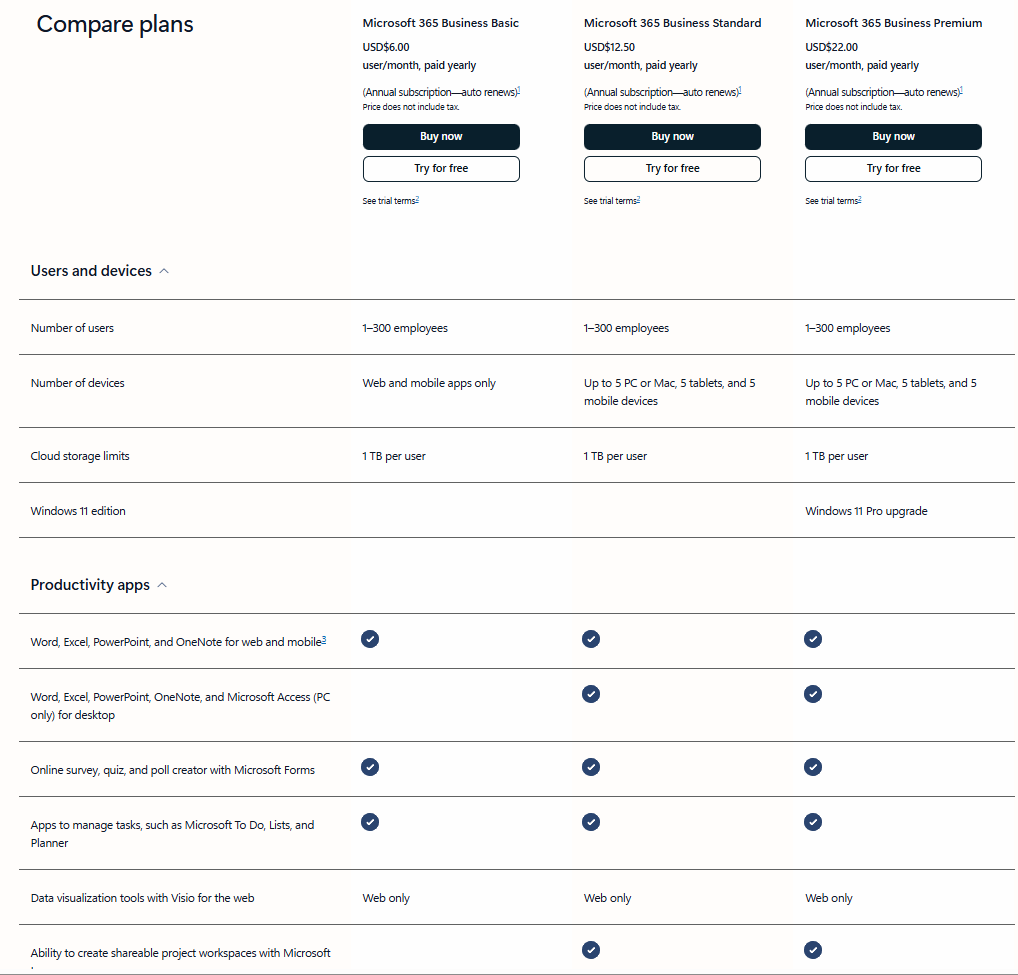Buy now for Microsoft 365 Business Premium
The width and height of the screenshot is (1018, 975).
[893, 137]
